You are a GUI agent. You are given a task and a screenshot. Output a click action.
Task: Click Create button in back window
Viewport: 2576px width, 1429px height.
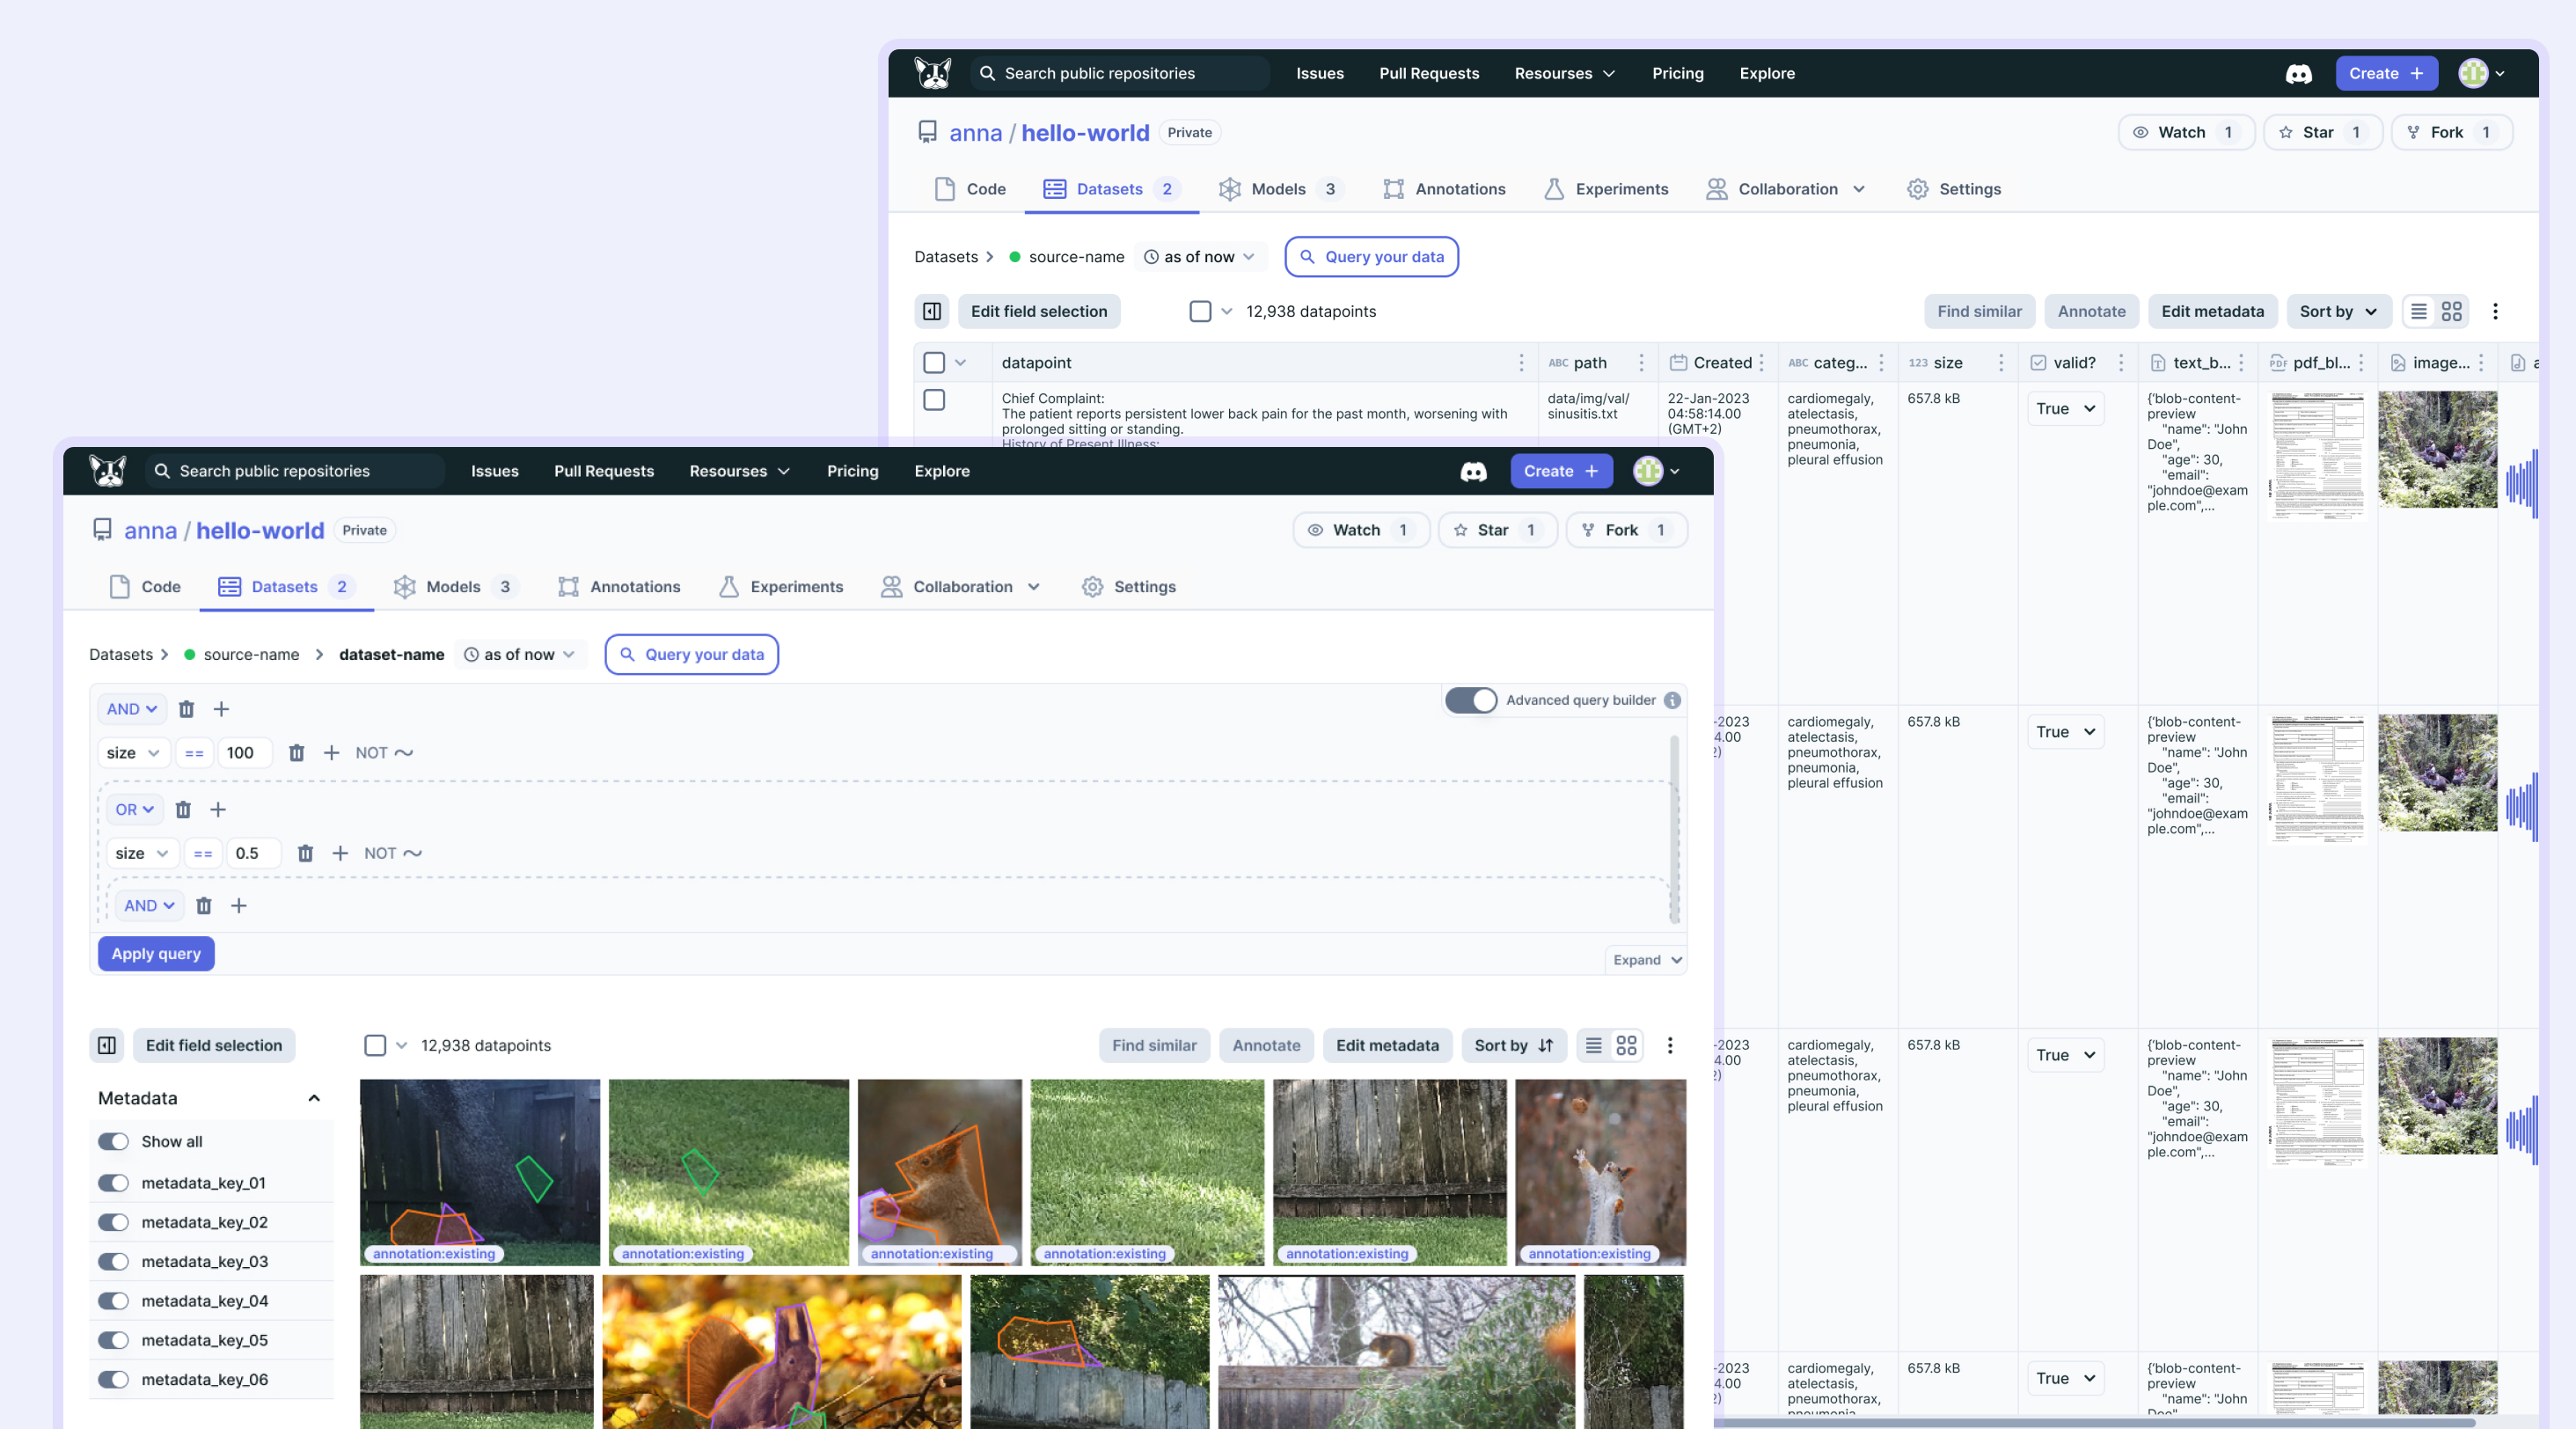coord(2386,73)
